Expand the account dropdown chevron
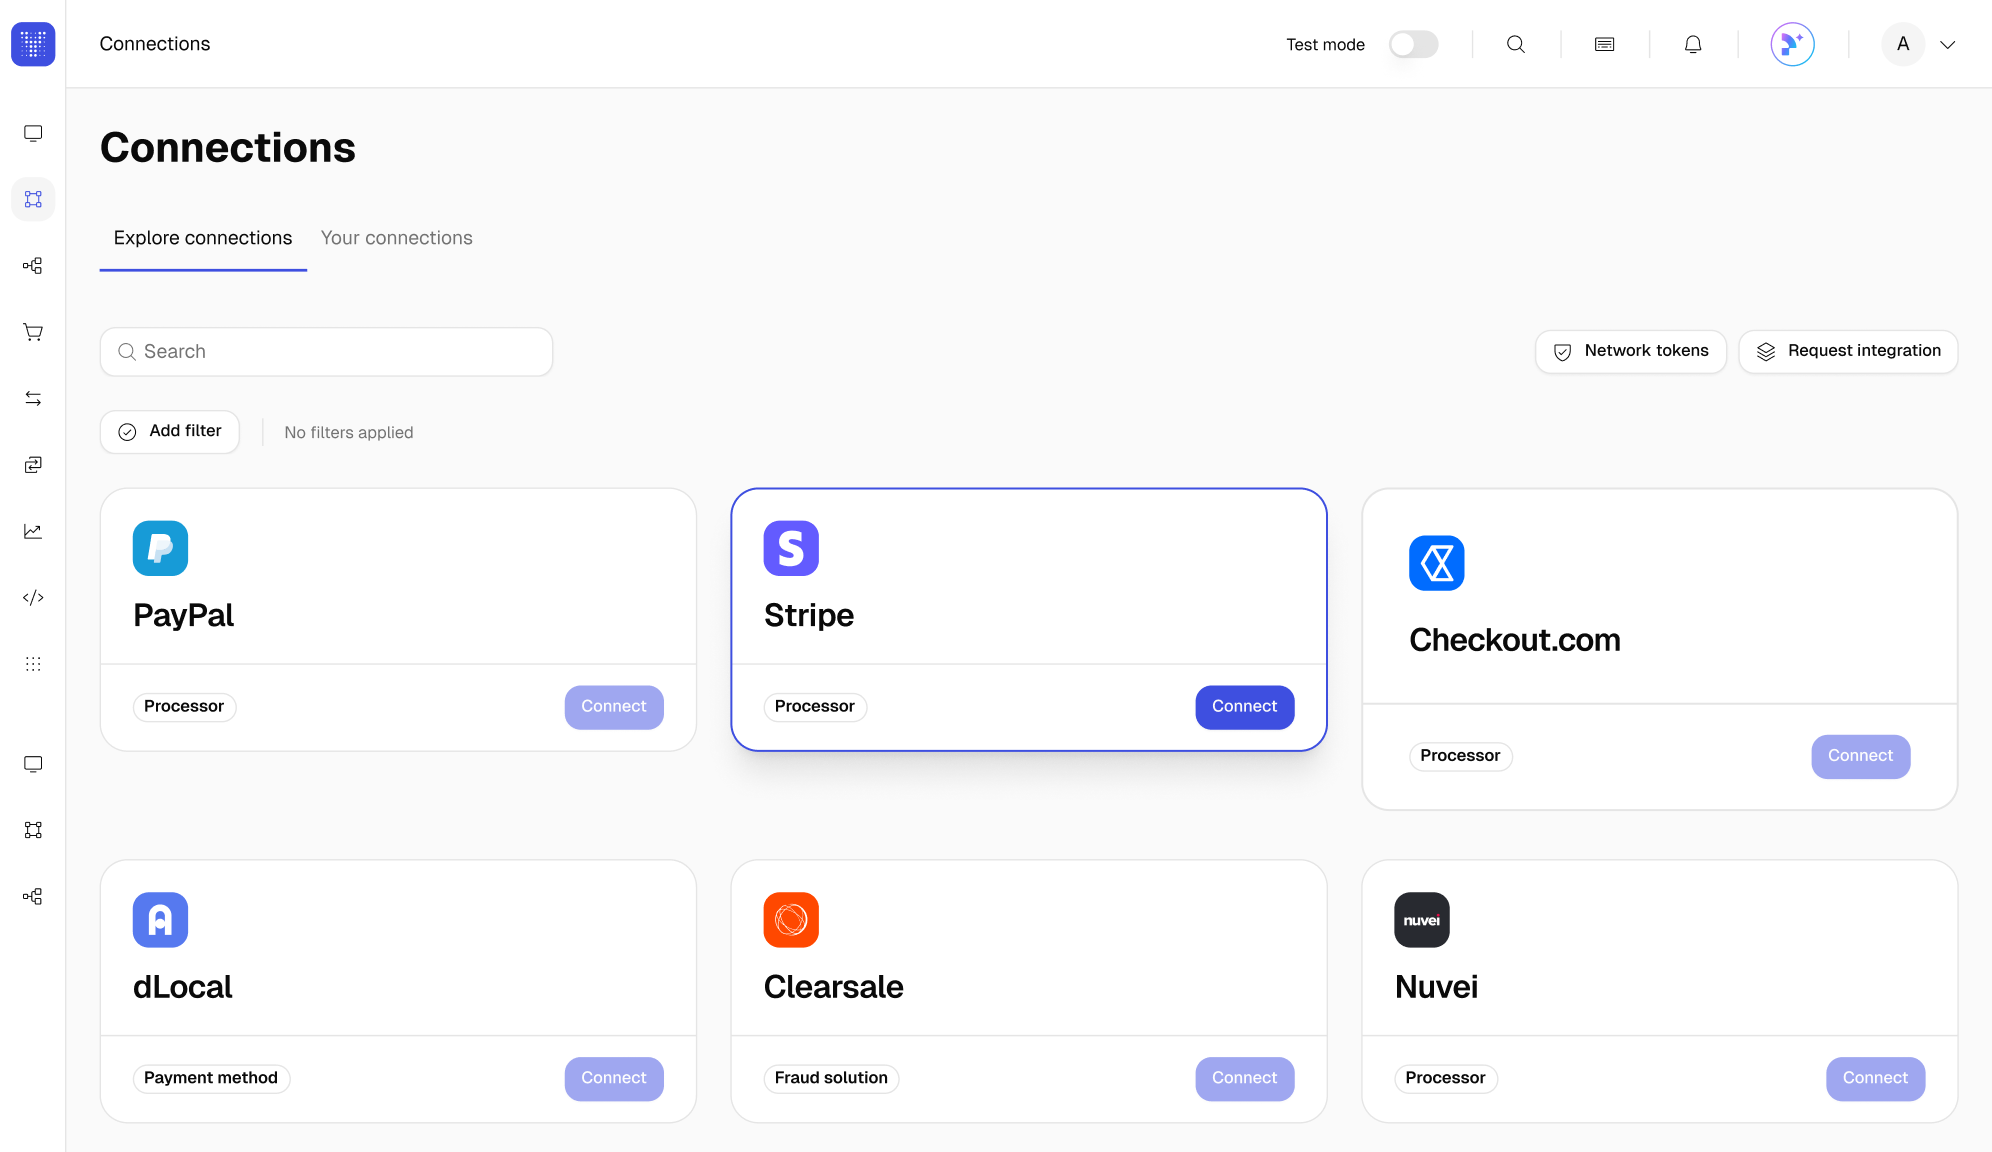 [1948, 45]
